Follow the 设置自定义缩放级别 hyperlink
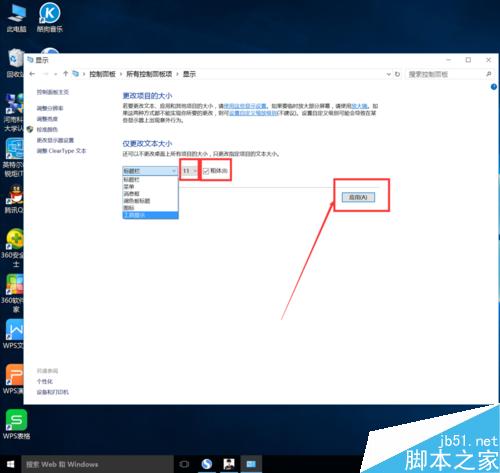 tap(253, 113)
